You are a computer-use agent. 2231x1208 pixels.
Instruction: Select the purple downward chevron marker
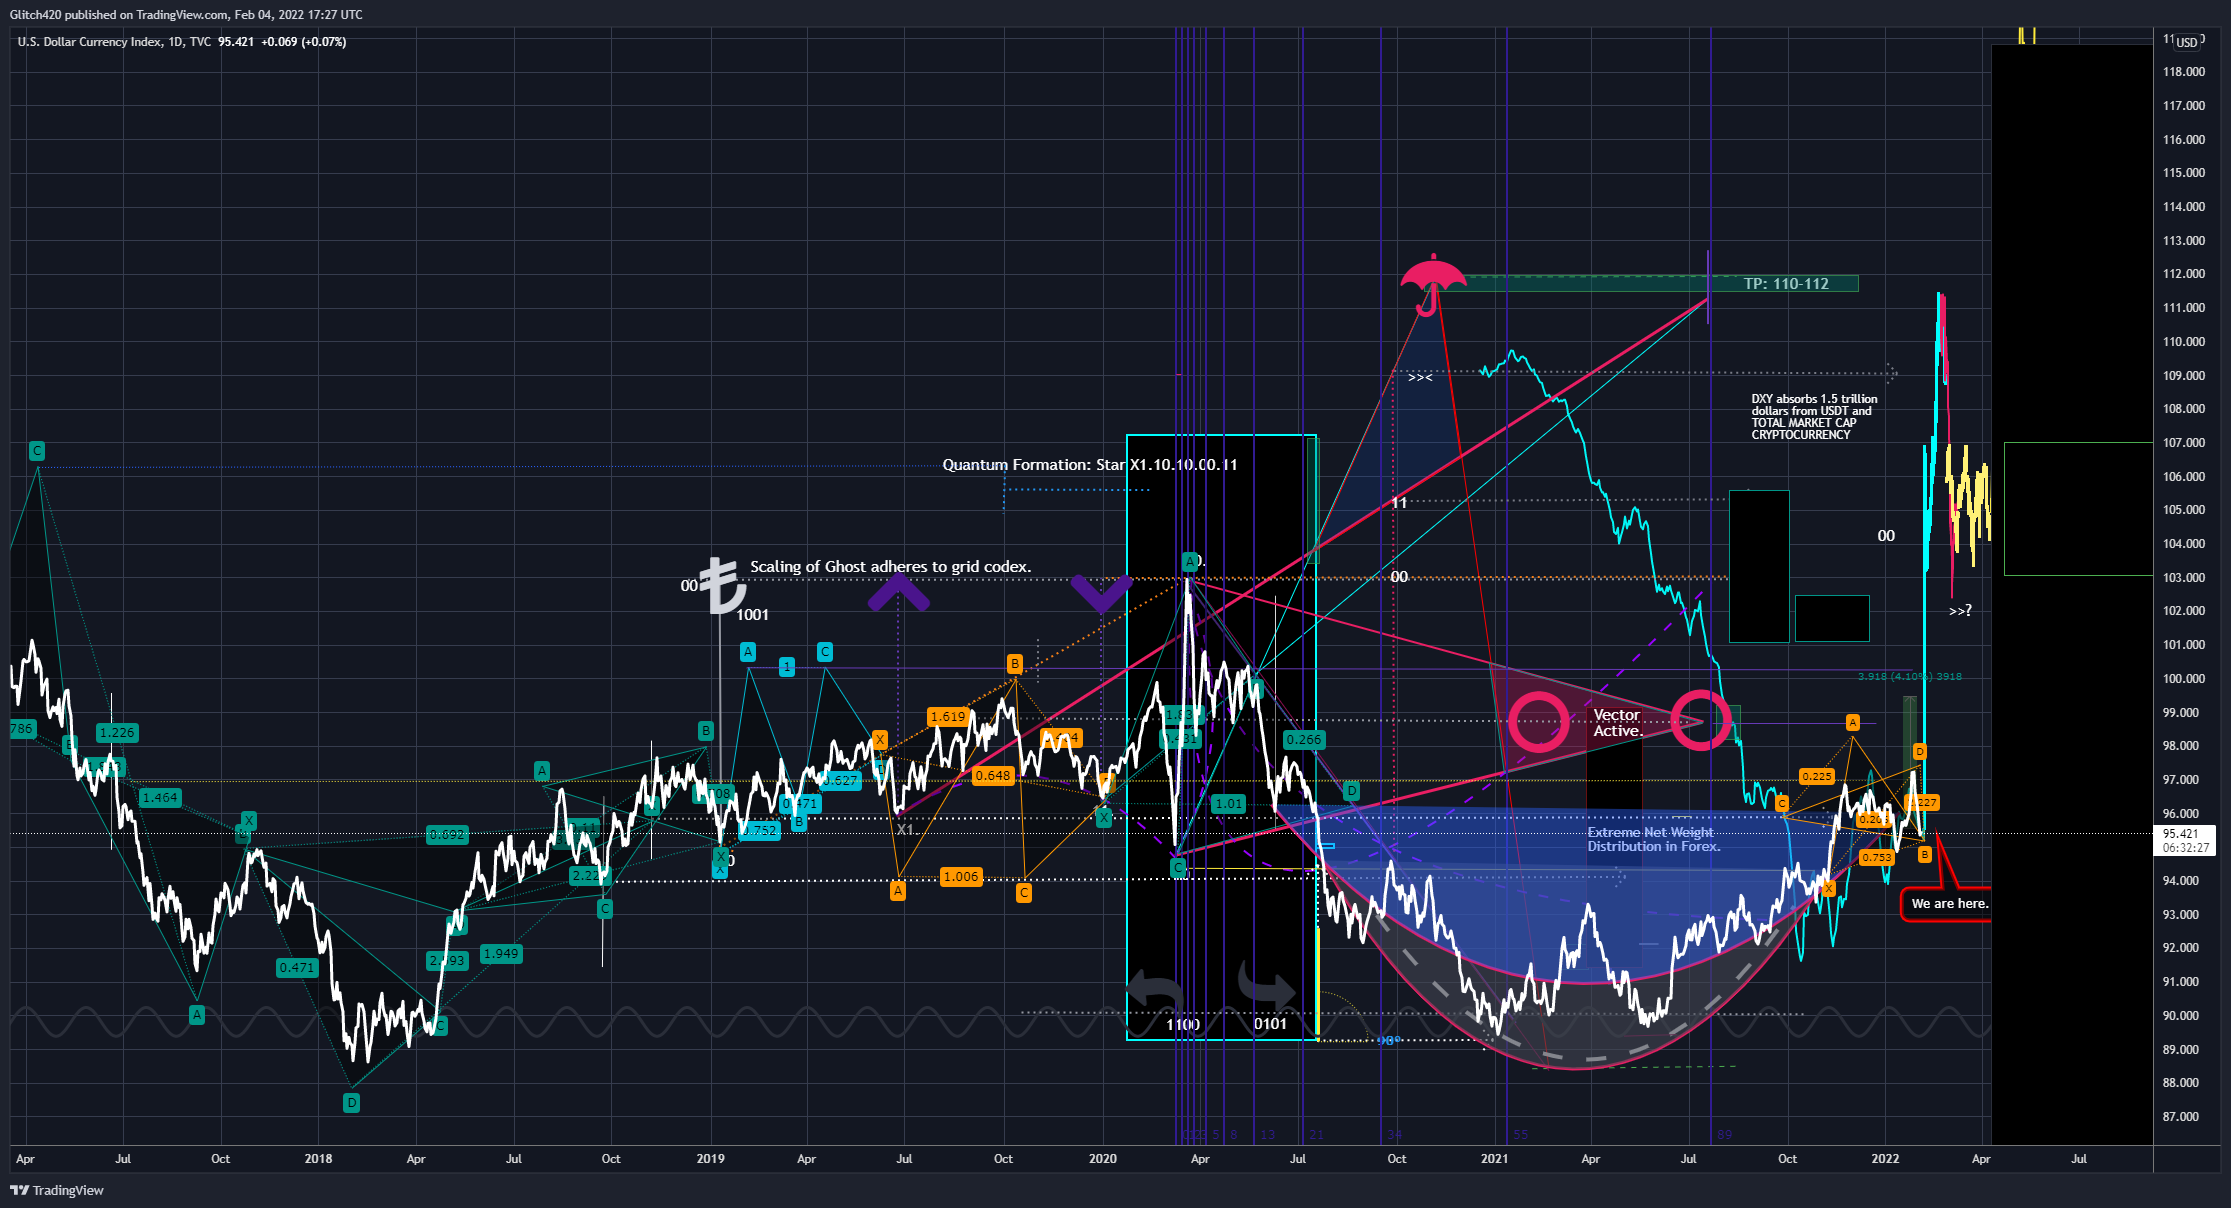click(1102, 594)
